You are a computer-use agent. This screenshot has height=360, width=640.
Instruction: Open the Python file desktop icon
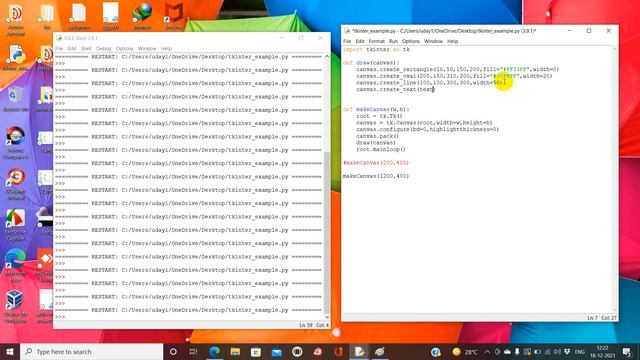point(16,58)
